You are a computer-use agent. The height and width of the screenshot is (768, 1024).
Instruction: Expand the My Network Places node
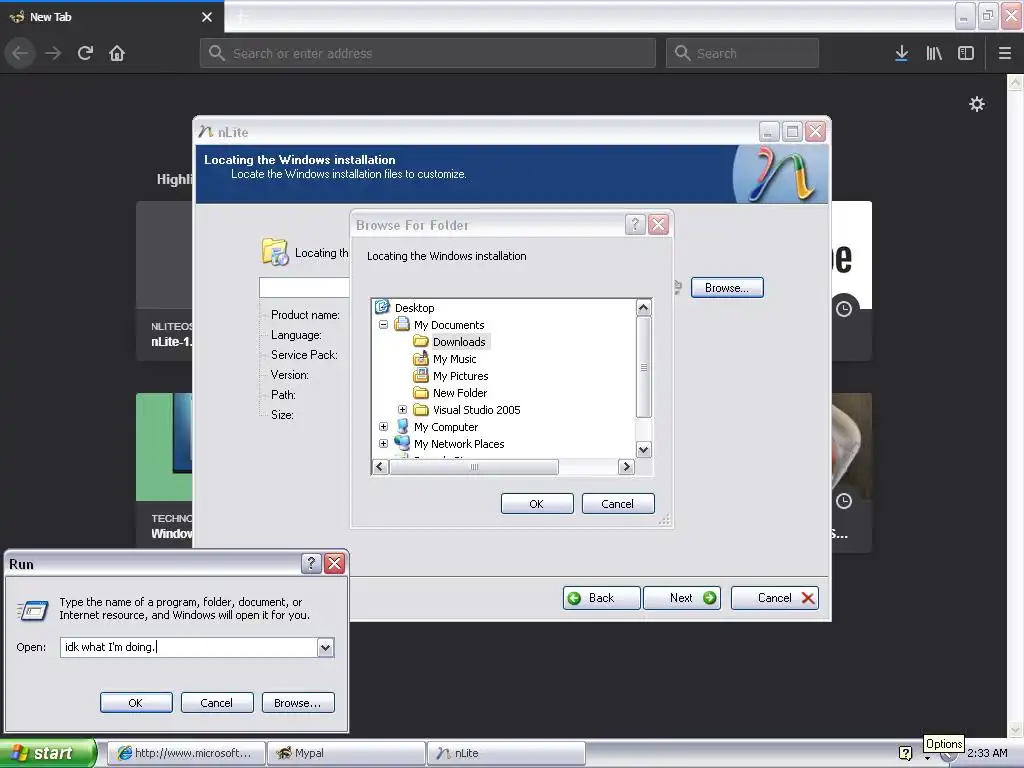[383, 443]
